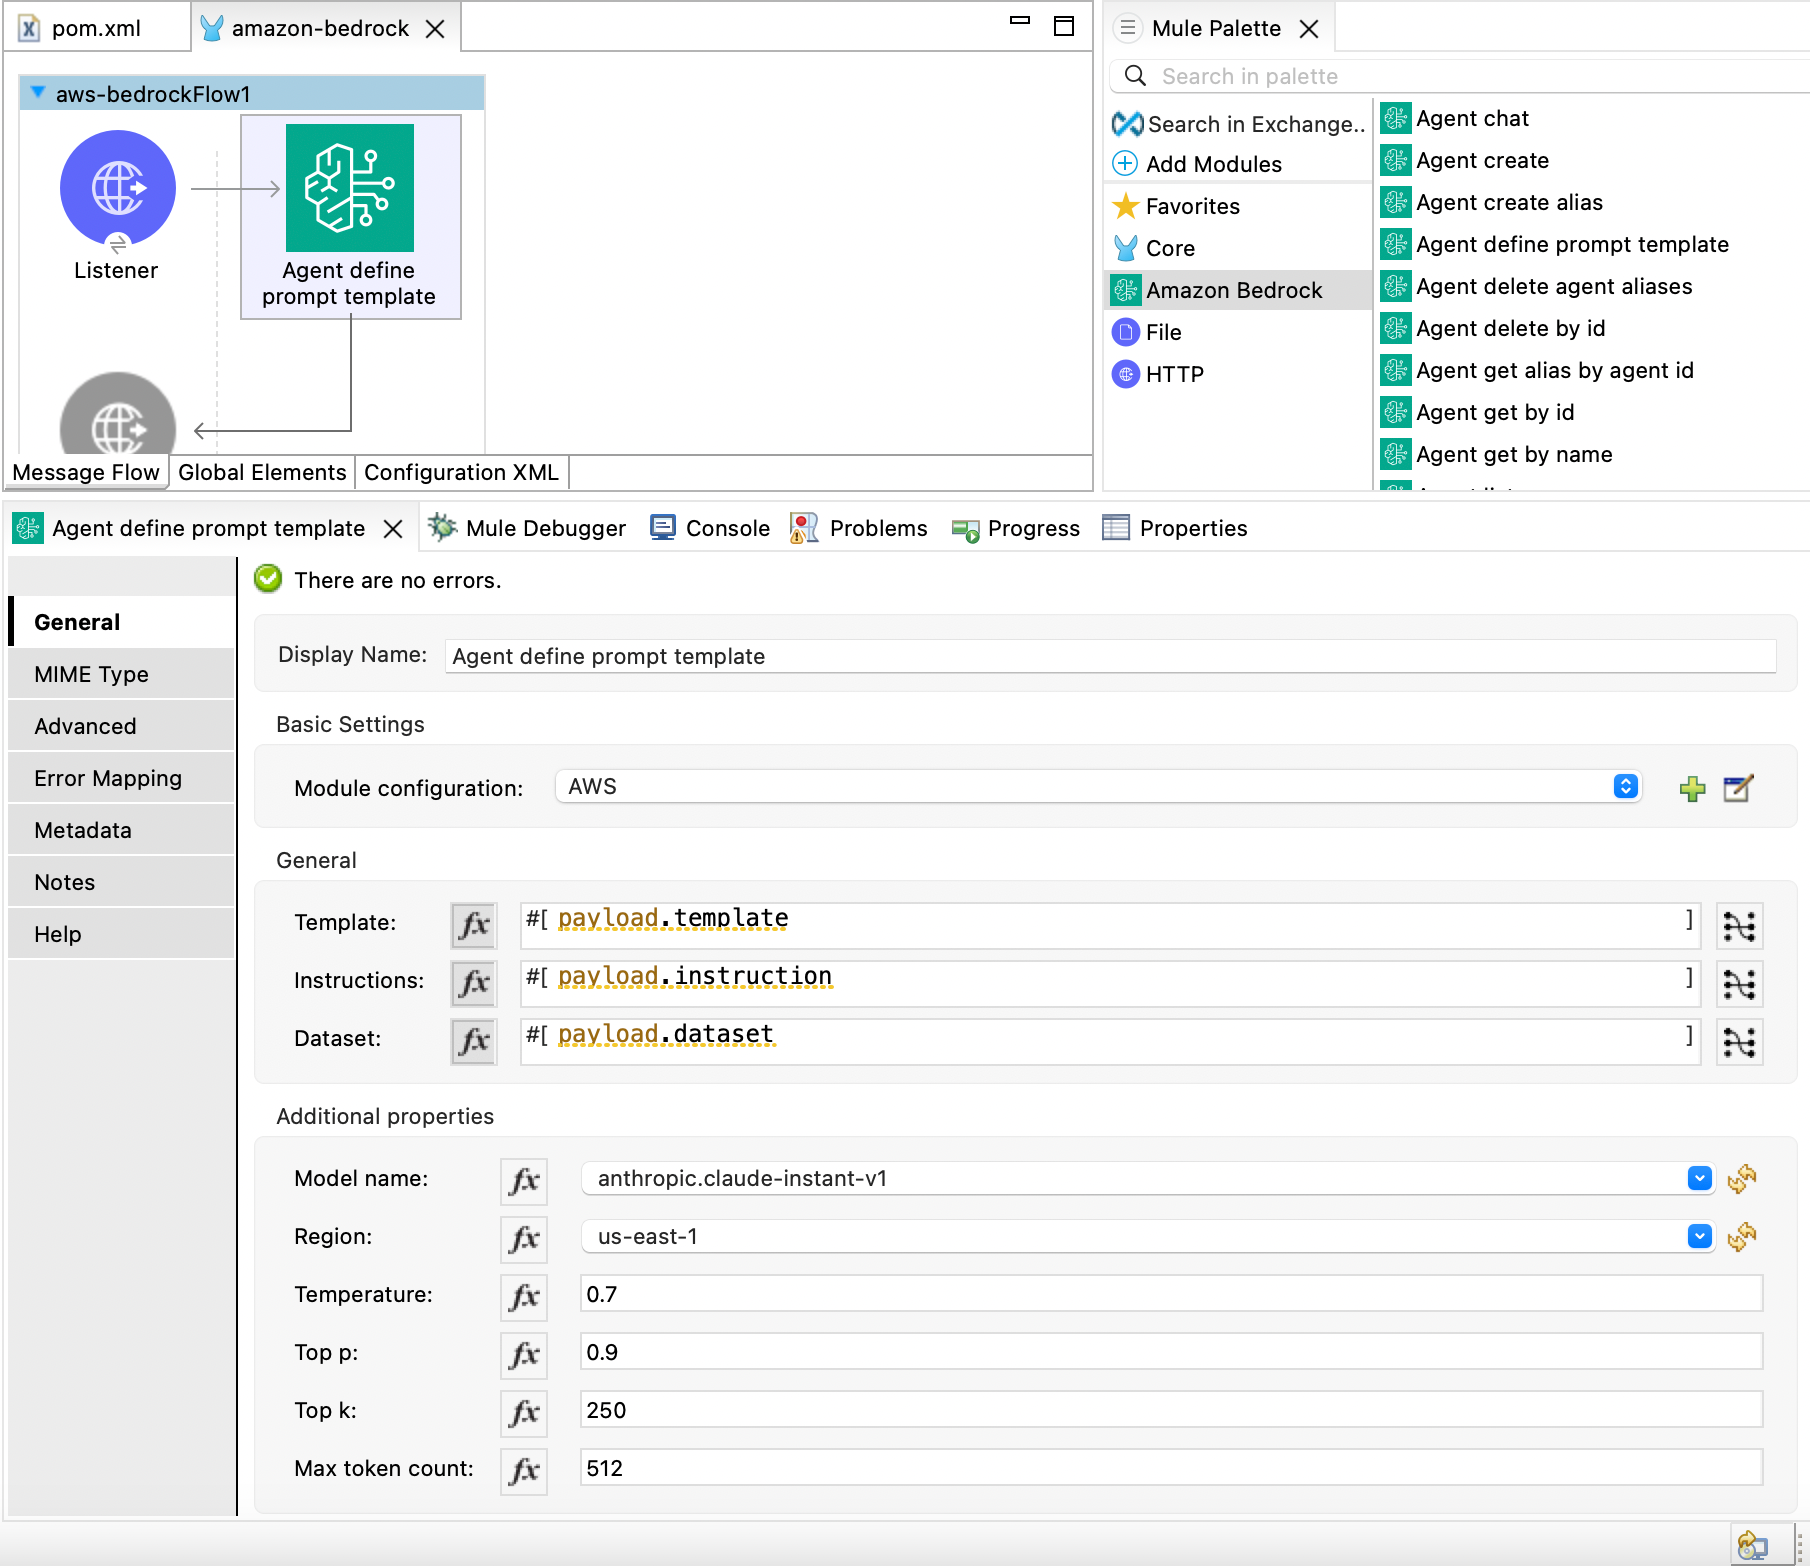Open the mapping view for Template field

tap(1739, 926)
